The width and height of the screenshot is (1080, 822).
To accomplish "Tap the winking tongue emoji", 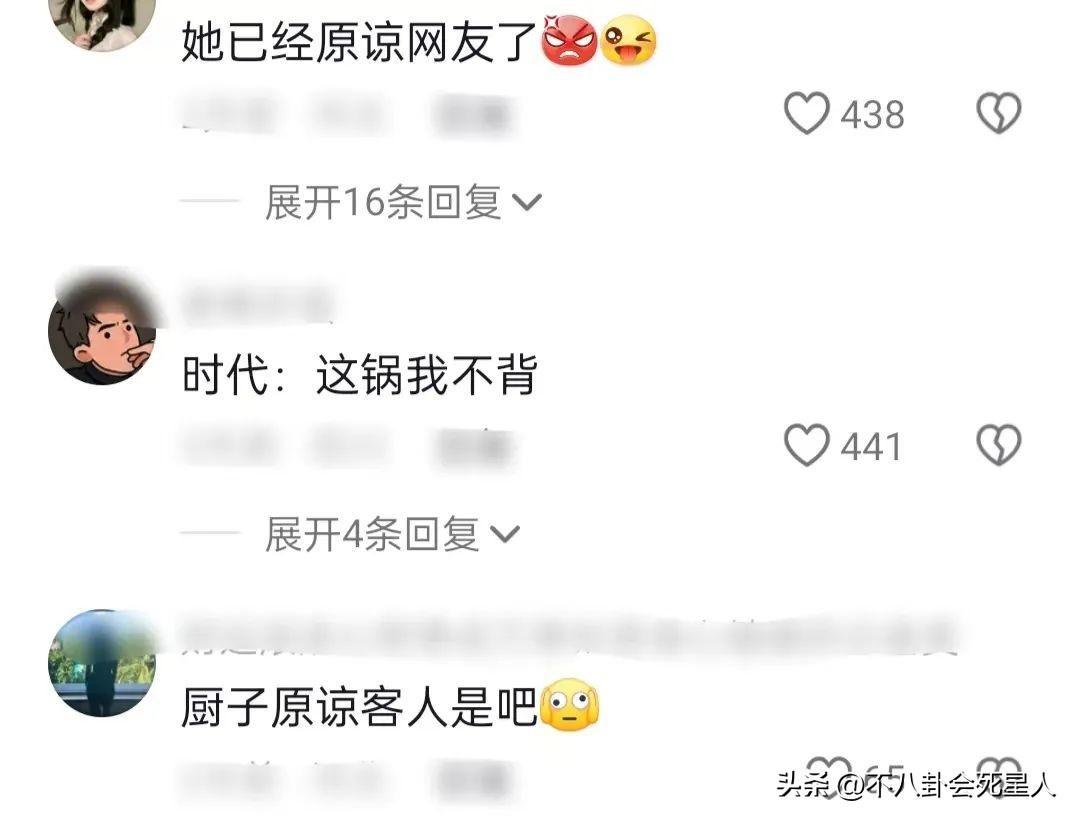I will click(628, 41).
